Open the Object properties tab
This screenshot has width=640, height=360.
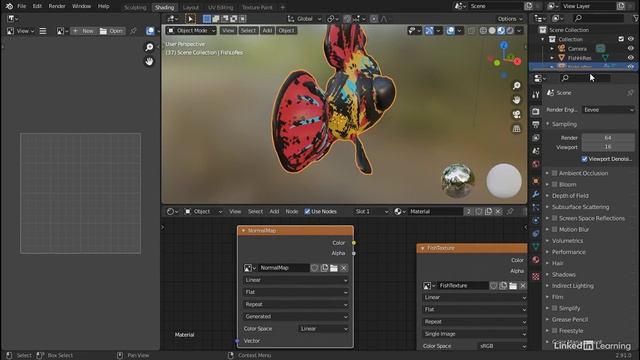coord(536,181)
